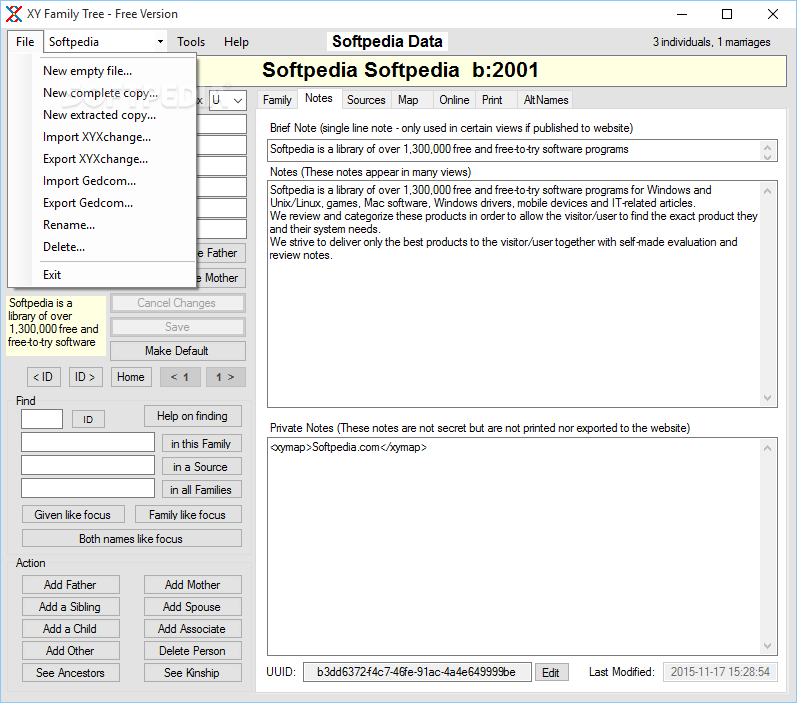Click Notes scrollbar down arrow
797x703 pixels.
(768, 398)
